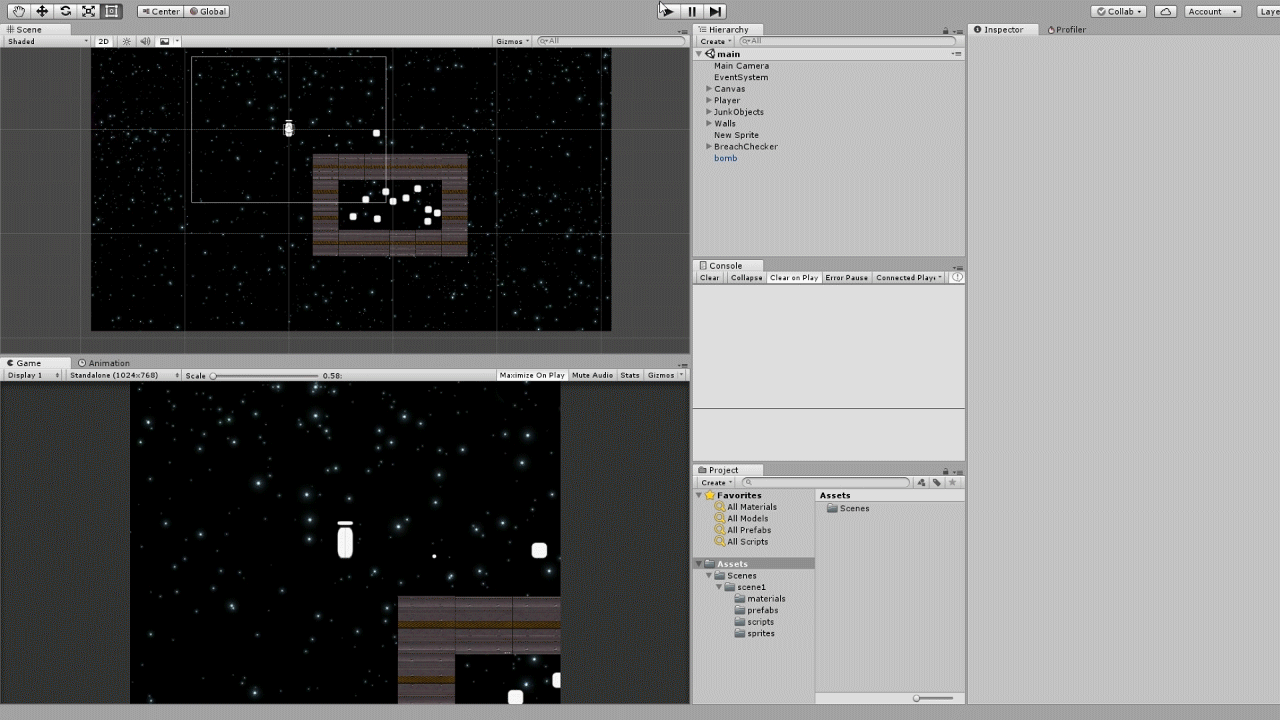This screenshot has width=1280, height=720.
Task: Click Project search field
Action: click(x=826, y=482)
